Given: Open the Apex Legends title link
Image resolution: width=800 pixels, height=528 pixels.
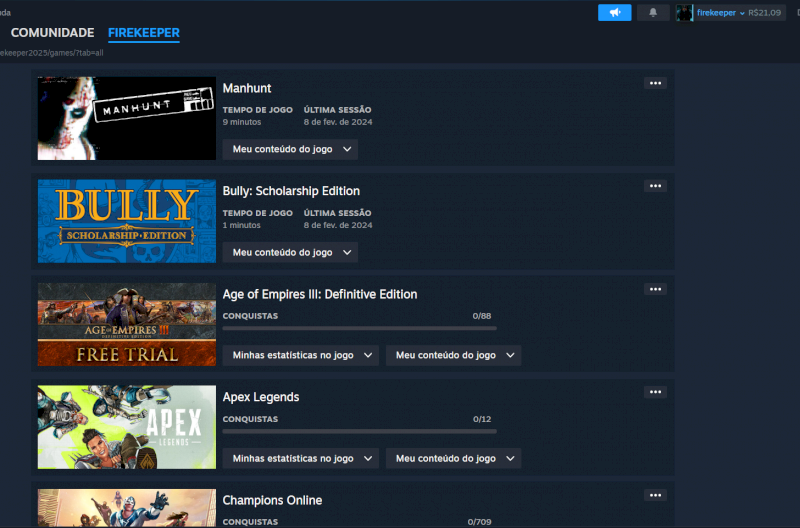Looking at the screenshot, I should 261,397.
